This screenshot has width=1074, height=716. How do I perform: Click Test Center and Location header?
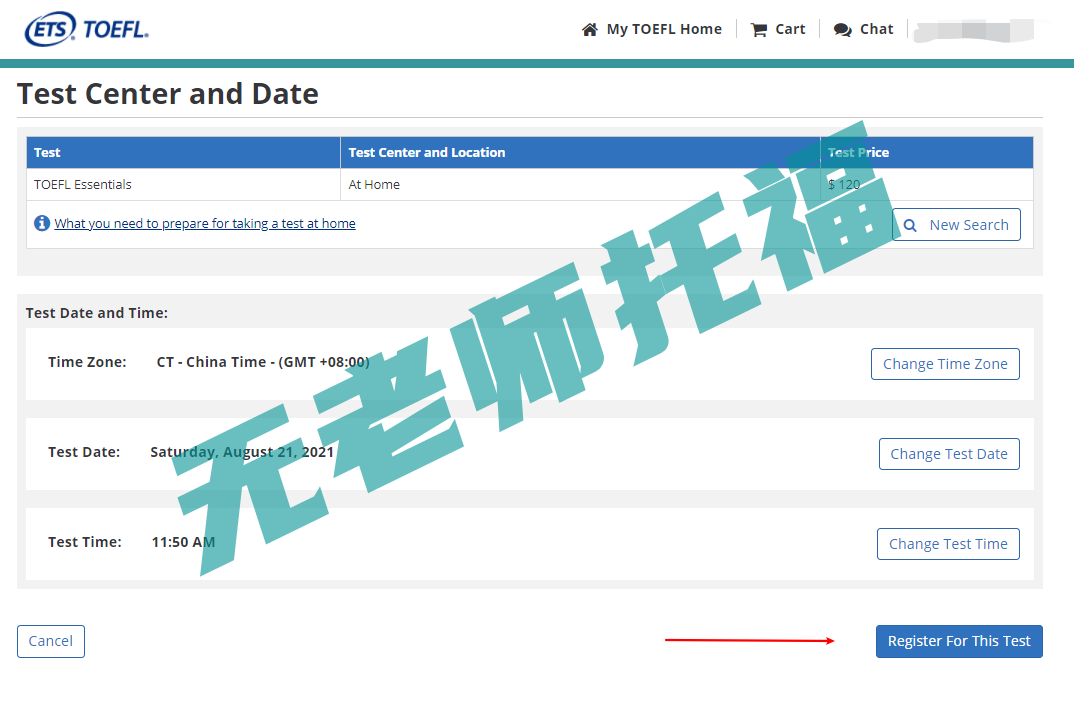580,152
